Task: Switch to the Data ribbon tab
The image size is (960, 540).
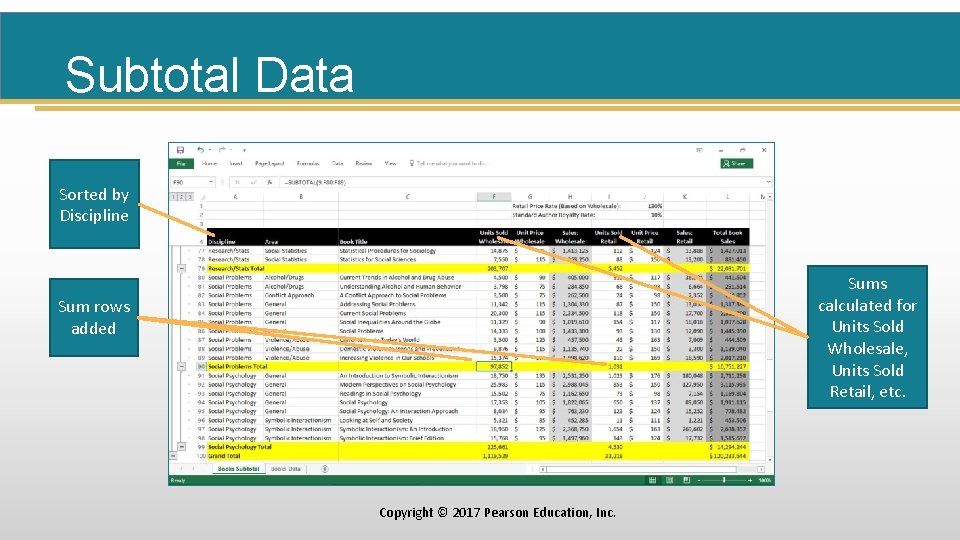Action: tap(337, 163)
